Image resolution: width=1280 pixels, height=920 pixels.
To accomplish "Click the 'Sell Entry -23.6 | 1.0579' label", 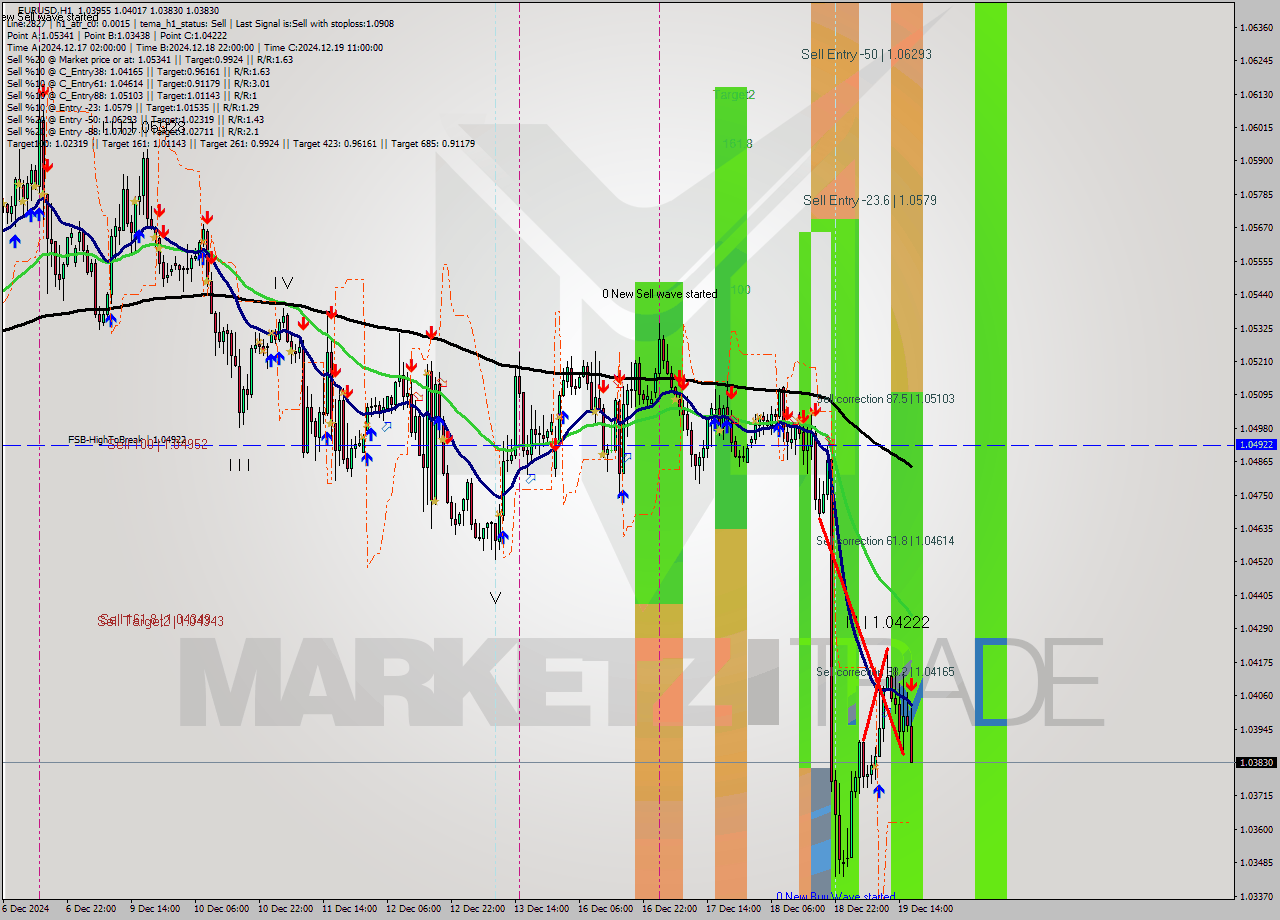I will [x=870, y=200].
